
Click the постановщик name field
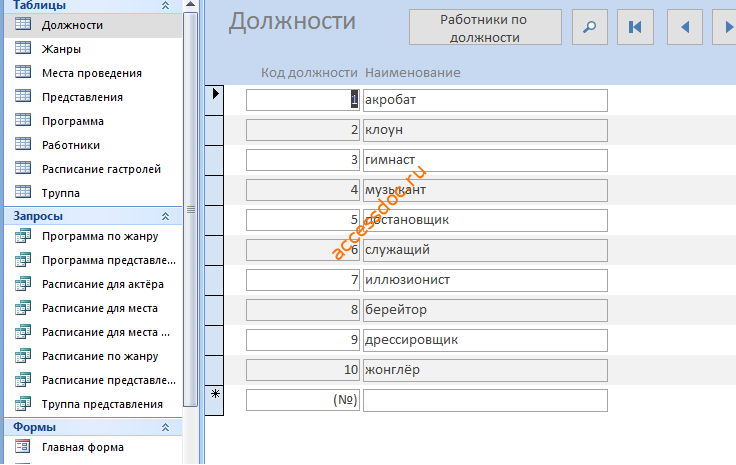pos(485,221)
